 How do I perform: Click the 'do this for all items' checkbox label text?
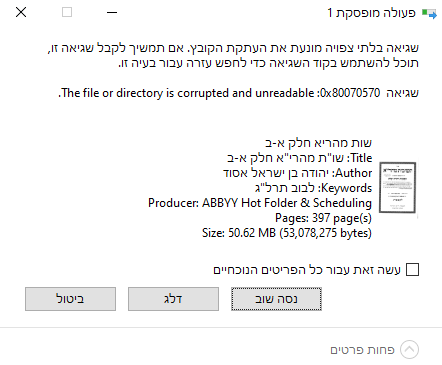click(x=307, y=270)
